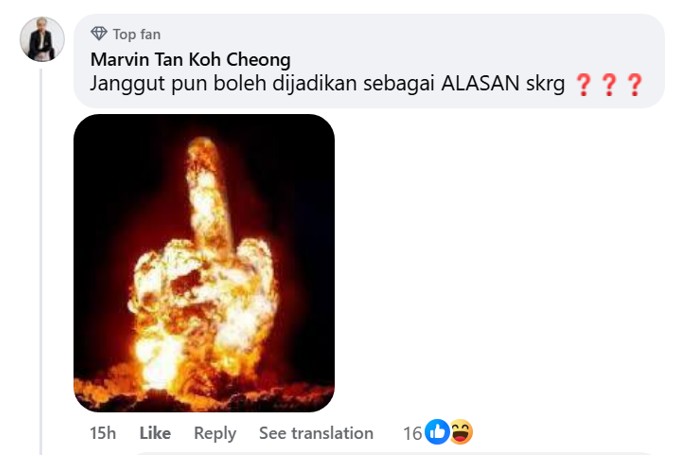Click the middle red question mark emoji
This screenshot has height=457, width=675.
click(609, 84)
